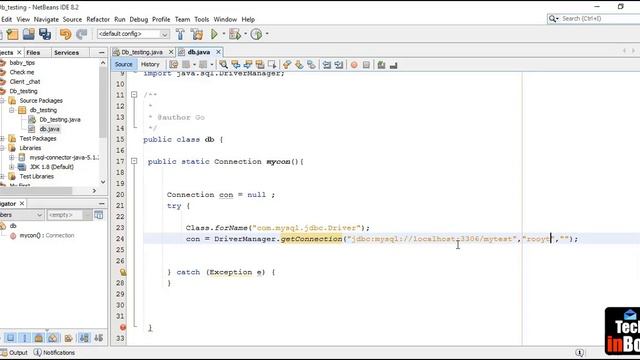
Task: Click the Shift Line Right editor icon
Action: pyautogui.click(x=339, y=64)
